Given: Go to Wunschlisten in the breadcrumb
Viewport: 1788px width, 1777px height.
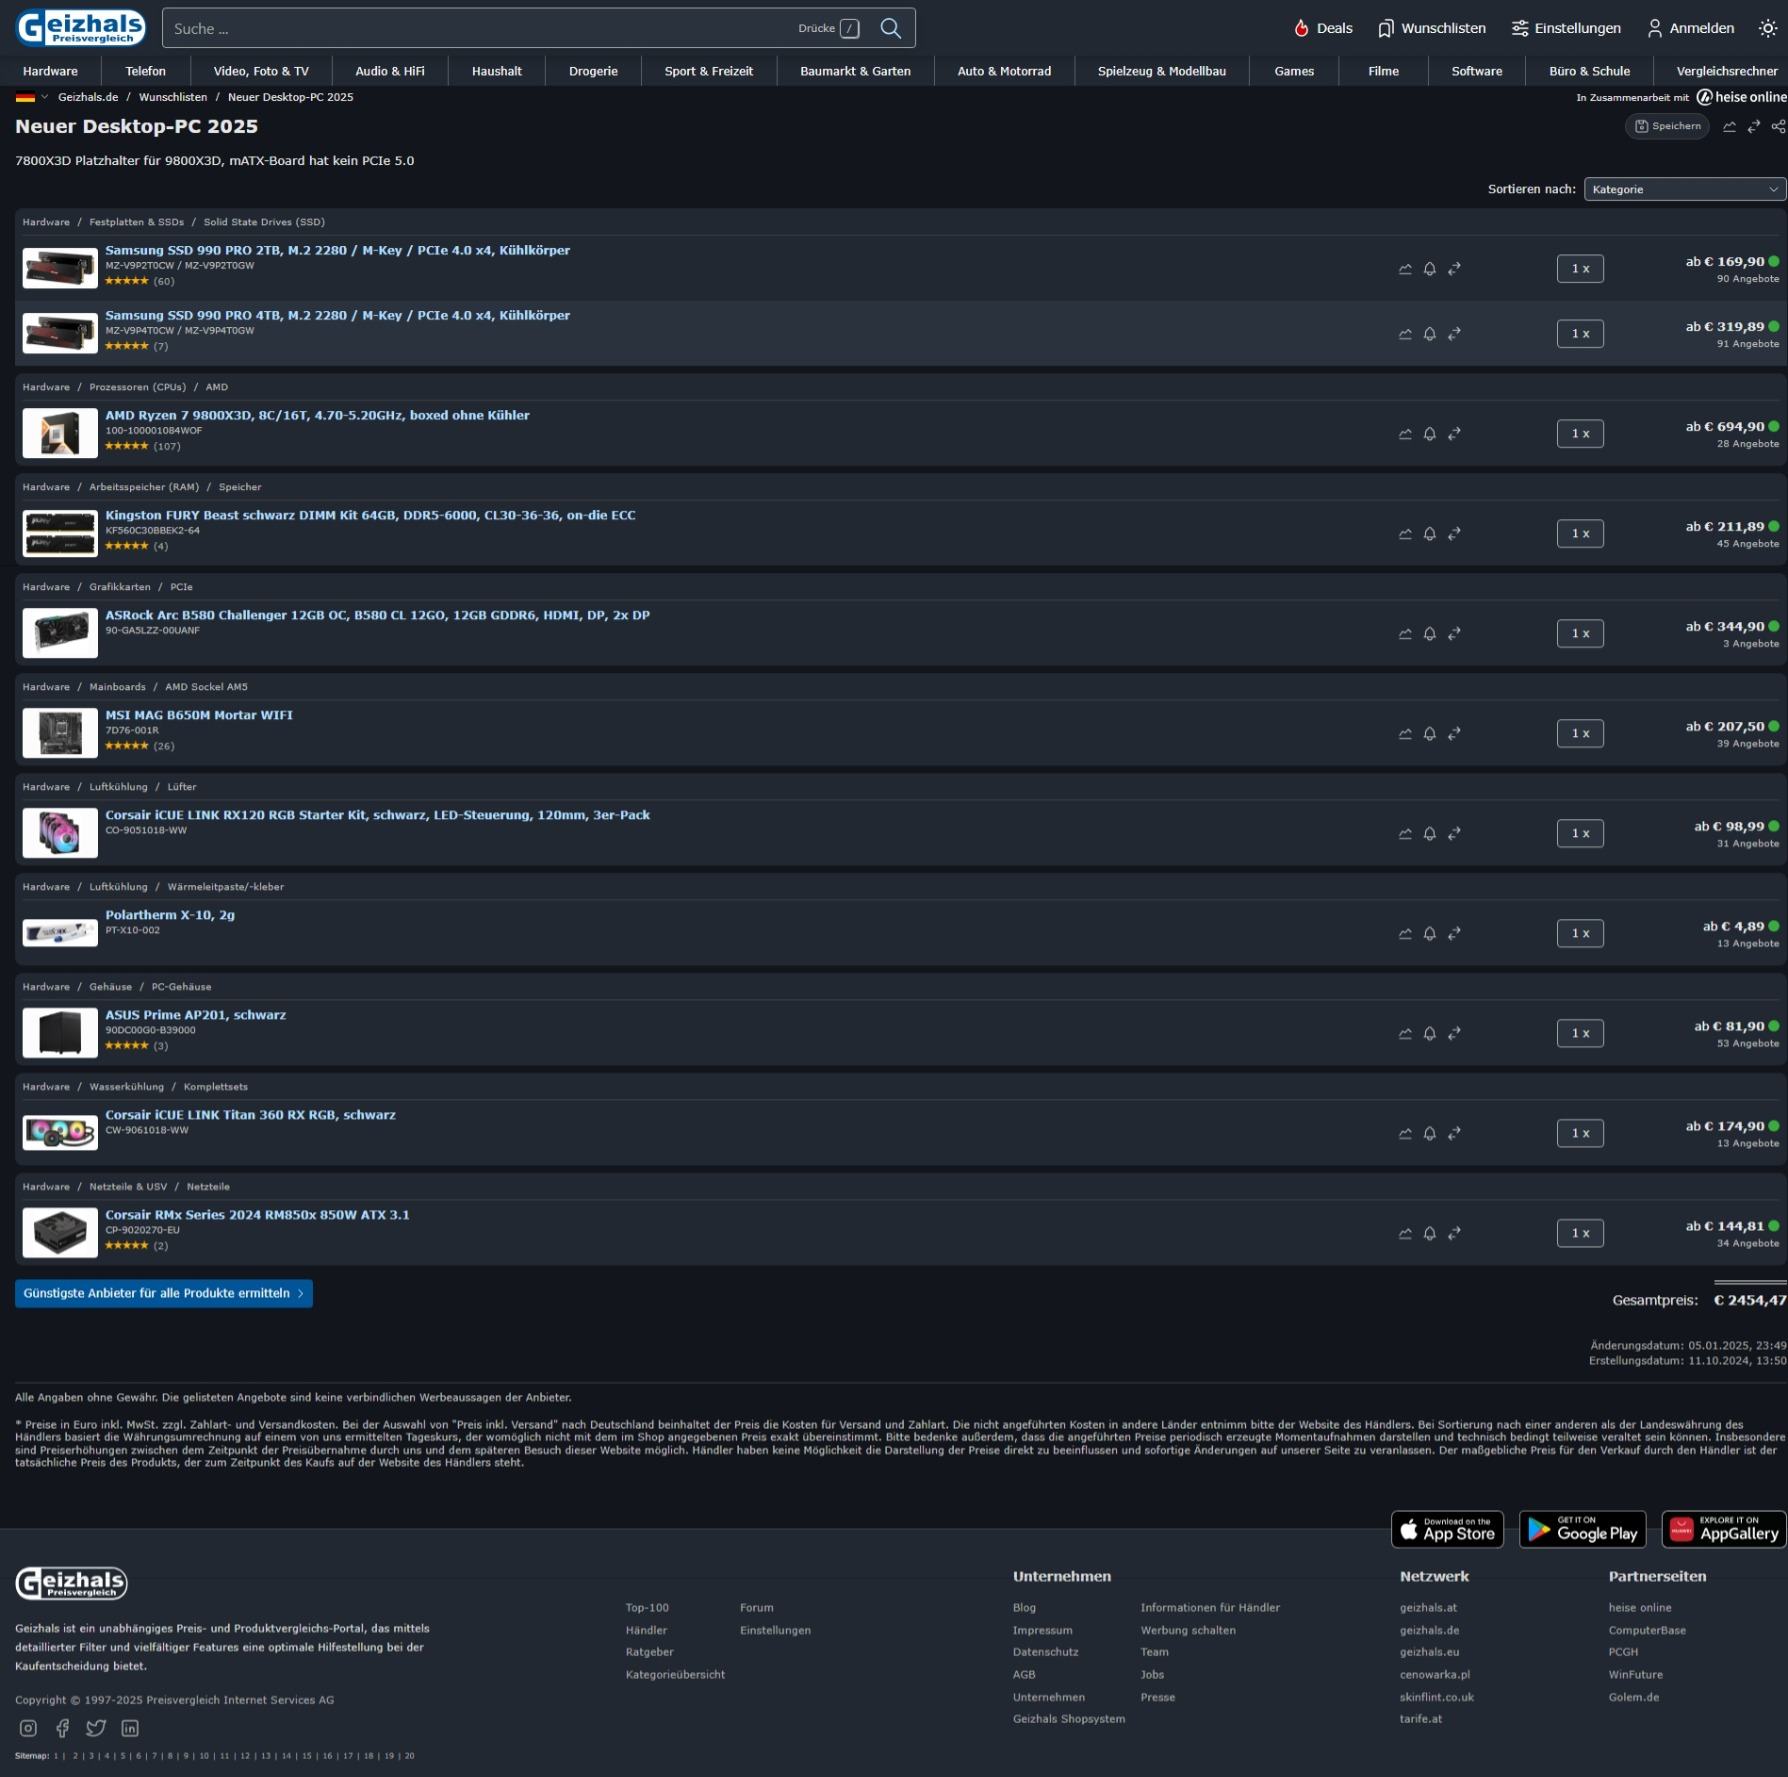Looking at the screenshot, I should pos(173,97).
